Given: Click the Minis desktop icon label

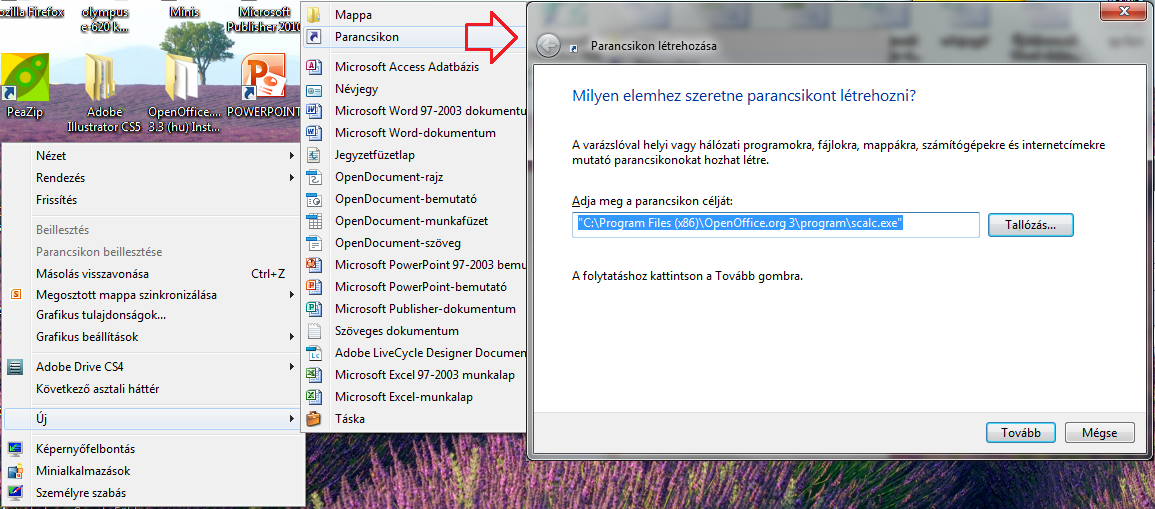Looking at the screenshot, I should point(184,13).
